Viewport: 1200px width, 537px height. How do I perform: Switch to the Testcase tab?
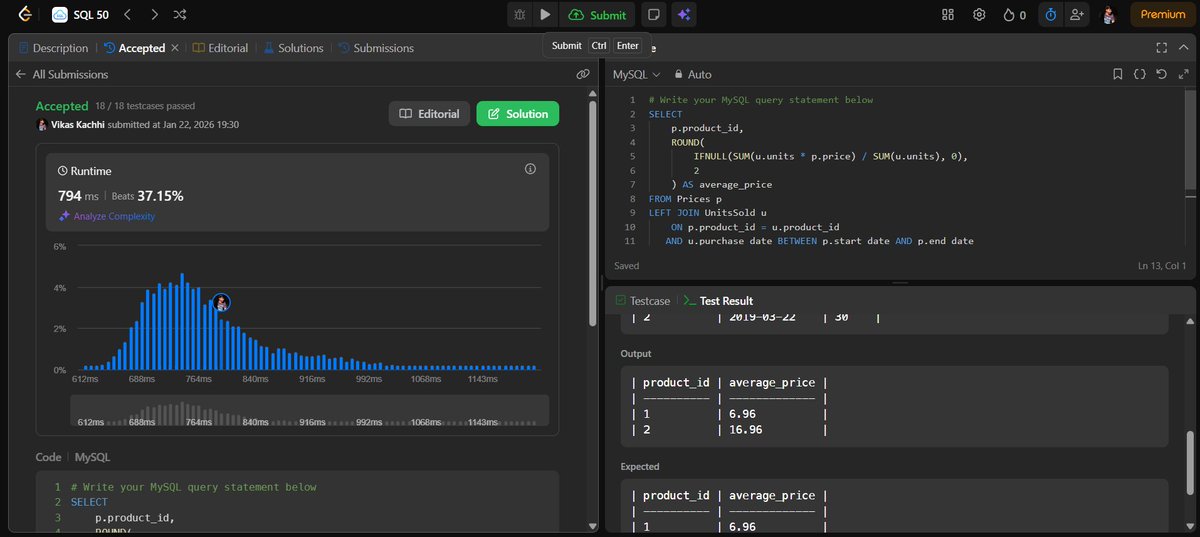[x=642, y=300]
